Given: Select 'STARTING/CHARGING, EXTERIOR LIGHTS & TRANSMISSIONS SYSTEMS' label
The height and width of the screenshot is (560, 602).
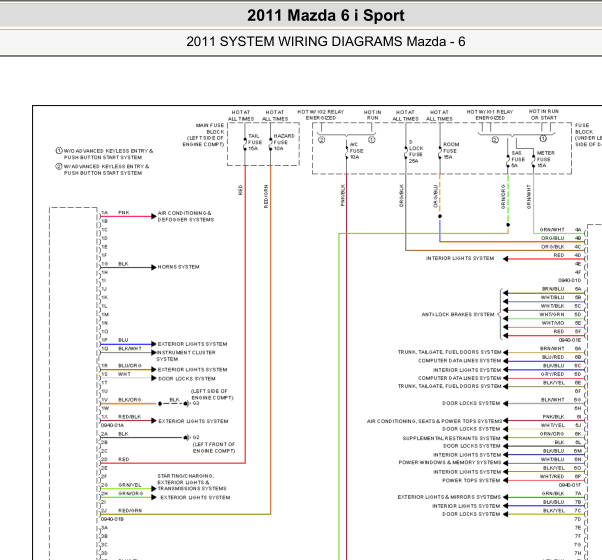Looking at the screenshot, I should pos(192,482).
